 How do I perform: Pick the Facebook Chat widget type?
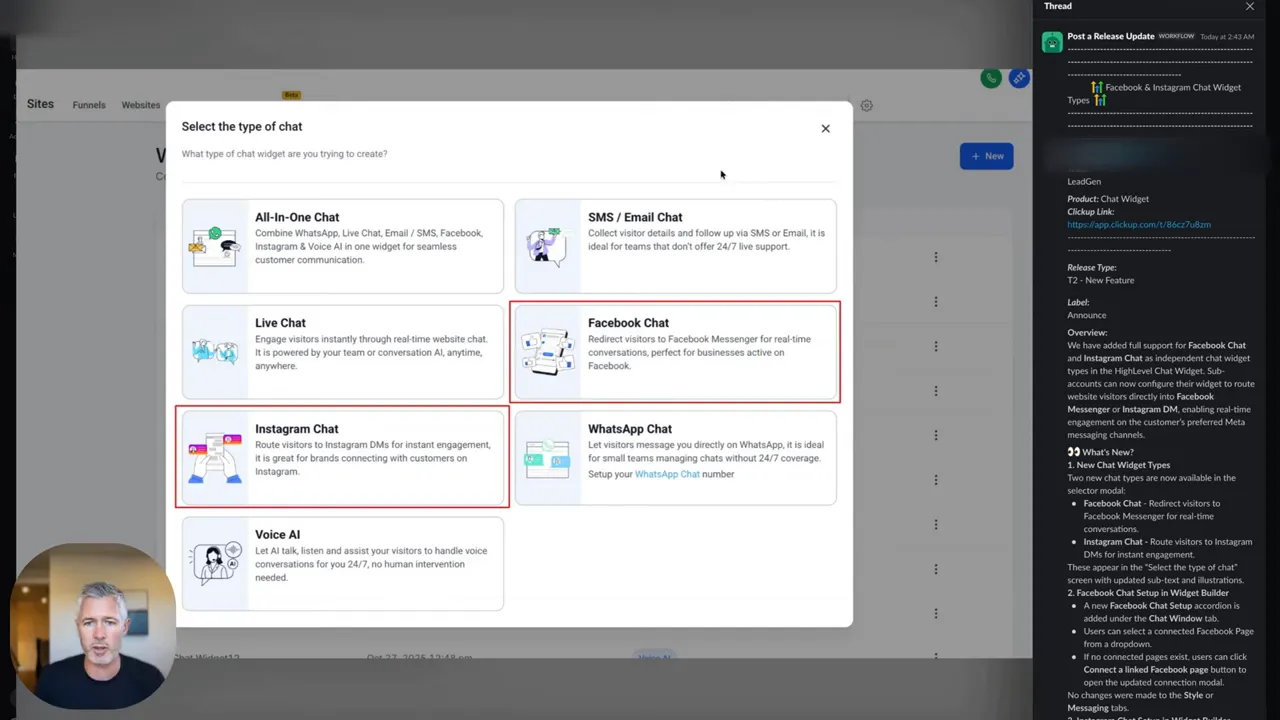coord(675,352)
